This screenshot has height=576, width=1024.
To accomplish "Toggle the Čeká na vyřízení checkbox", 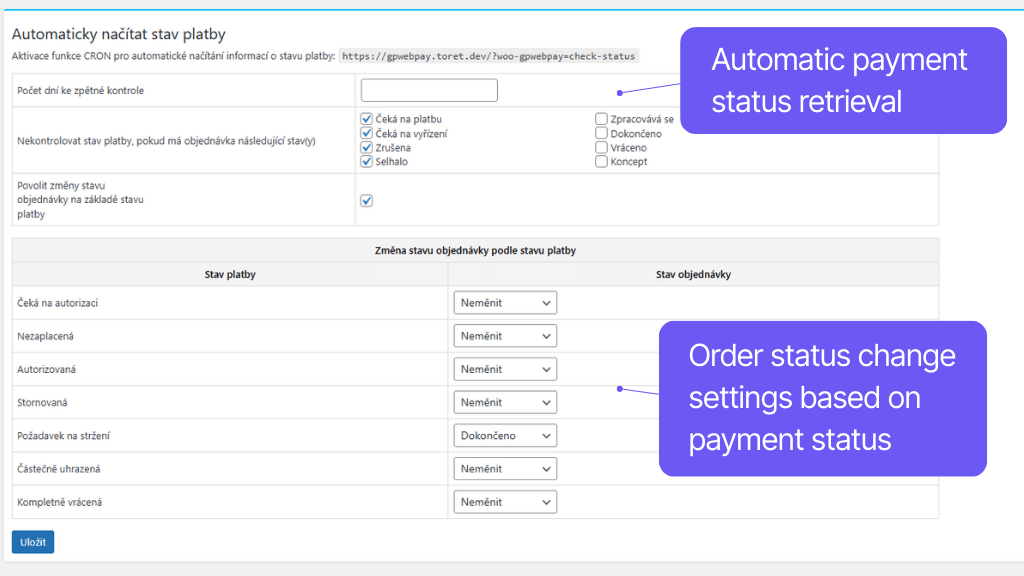I will tap(366, 133).
